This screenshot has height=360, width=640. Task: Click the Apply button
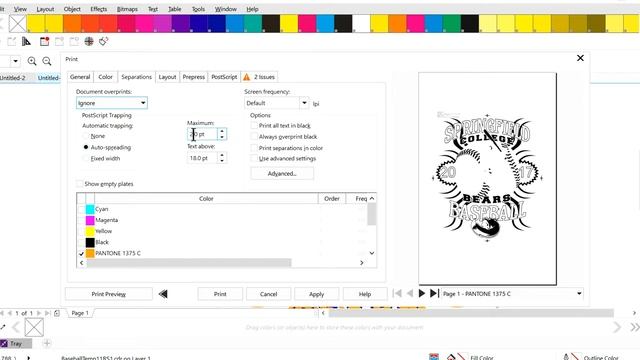tap(316, 294)
